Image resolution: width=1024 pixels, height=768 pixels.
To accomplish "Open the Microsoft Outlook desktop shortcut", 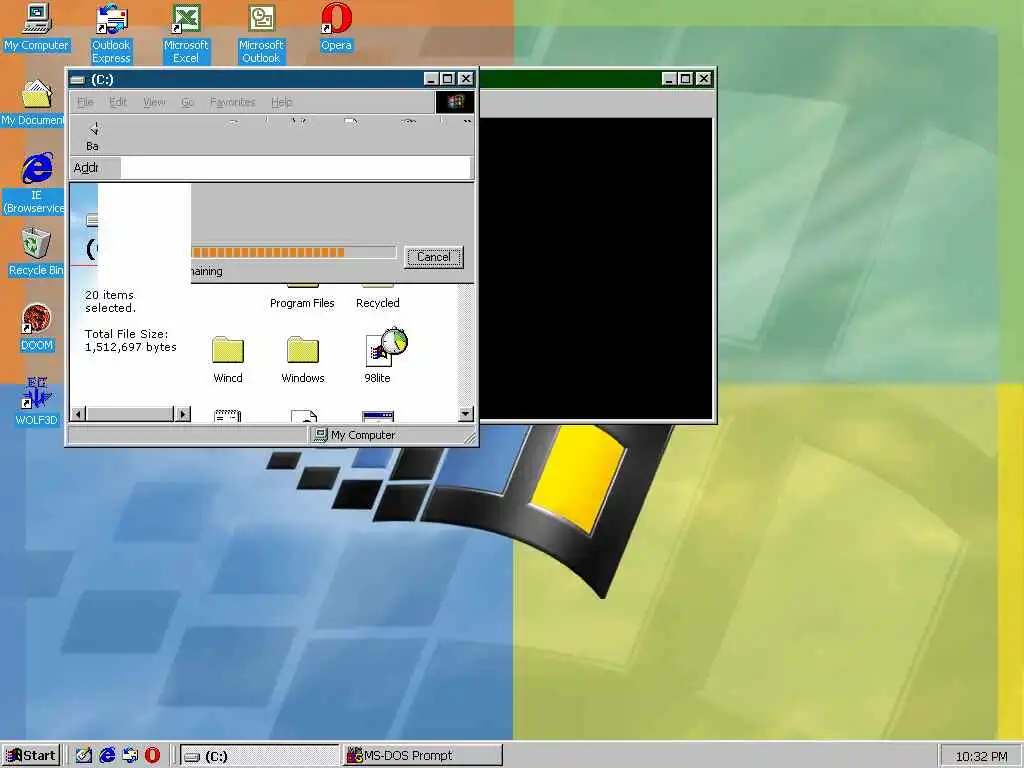I will coord(261,34).
